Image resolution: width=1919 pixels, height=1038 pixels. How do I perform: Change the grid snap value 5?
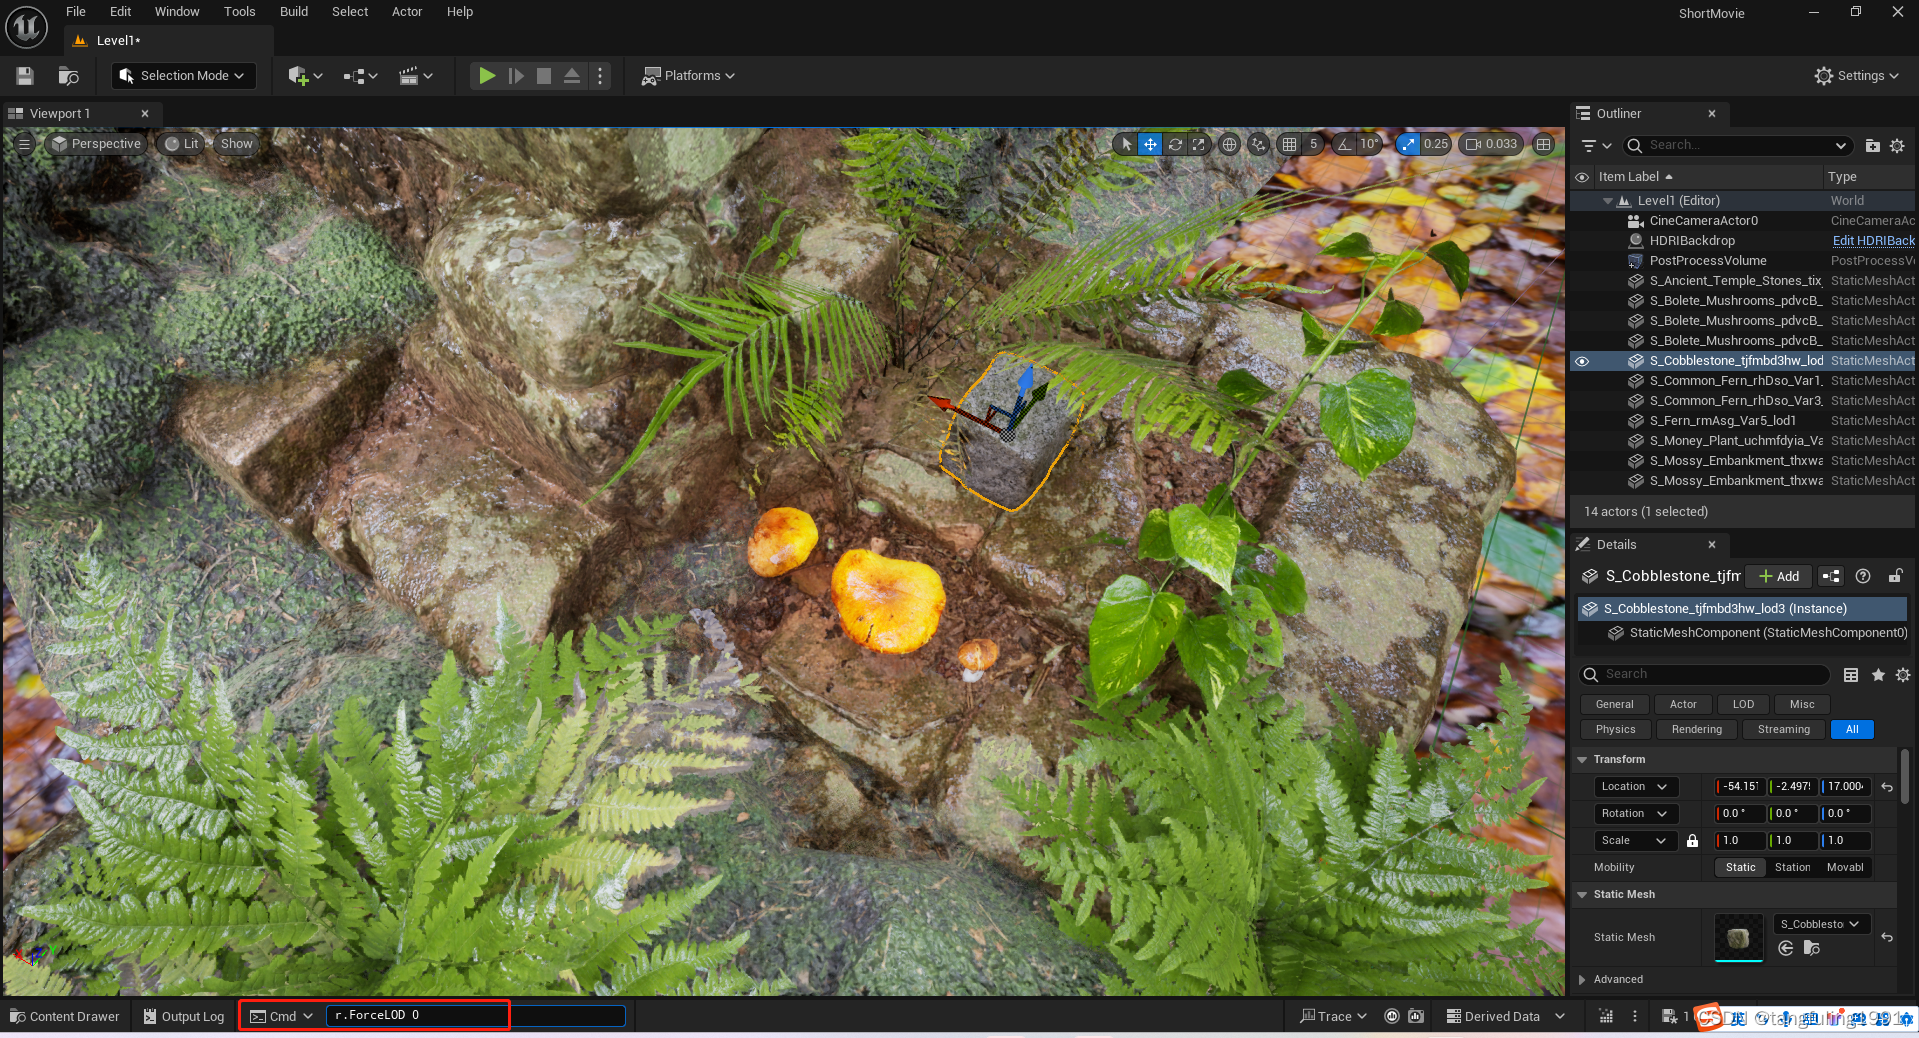tap(1314, 144)
